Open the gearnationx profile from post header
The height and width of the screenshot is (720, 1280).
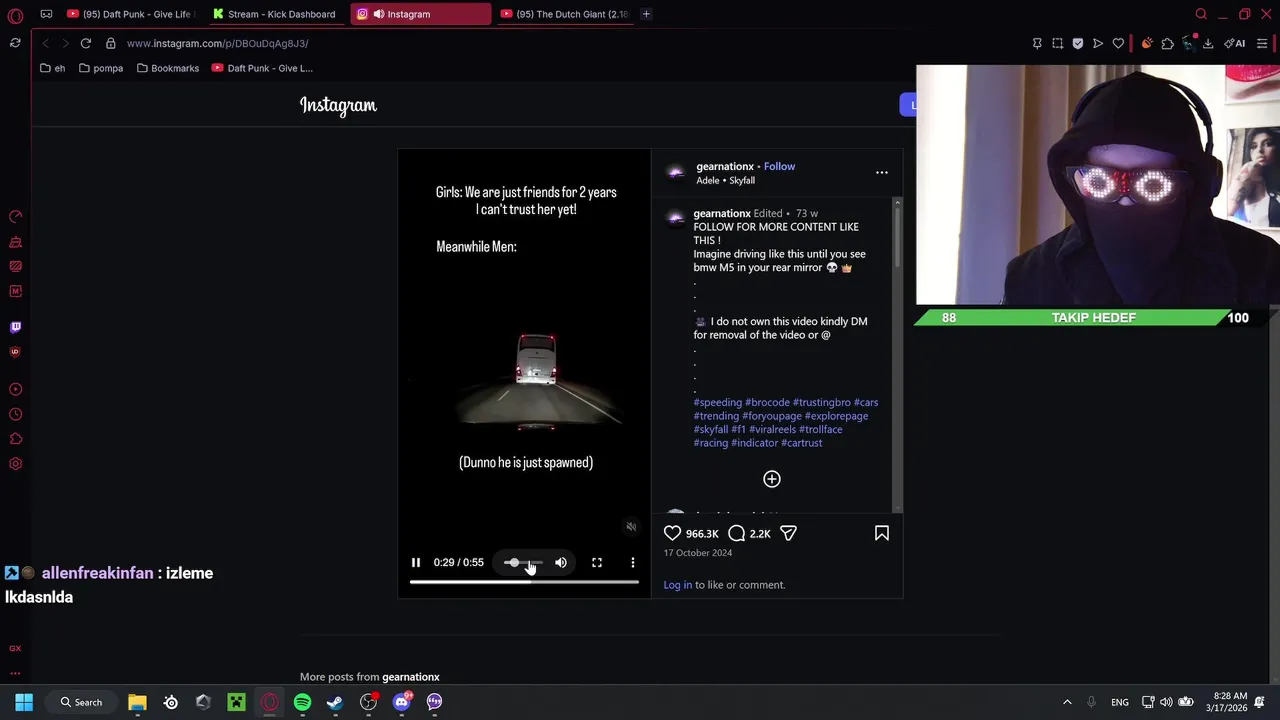pyautogui.click(x=725, y=166)
